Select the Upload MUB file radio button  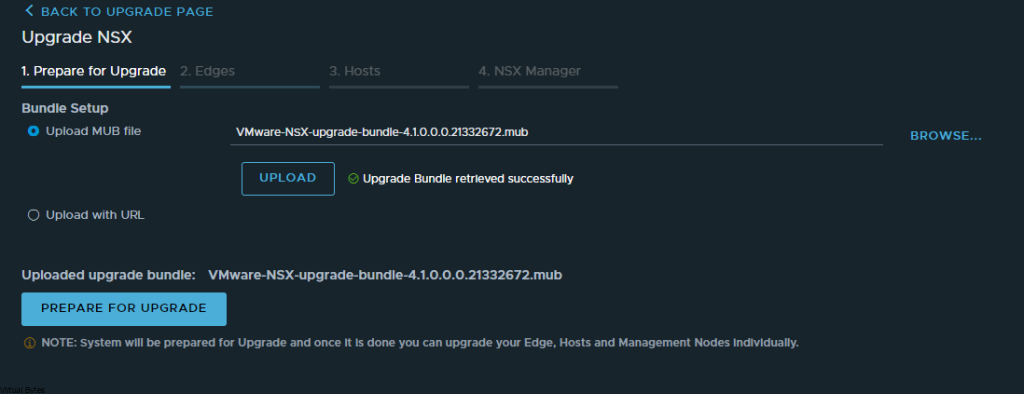click(33, 131)
